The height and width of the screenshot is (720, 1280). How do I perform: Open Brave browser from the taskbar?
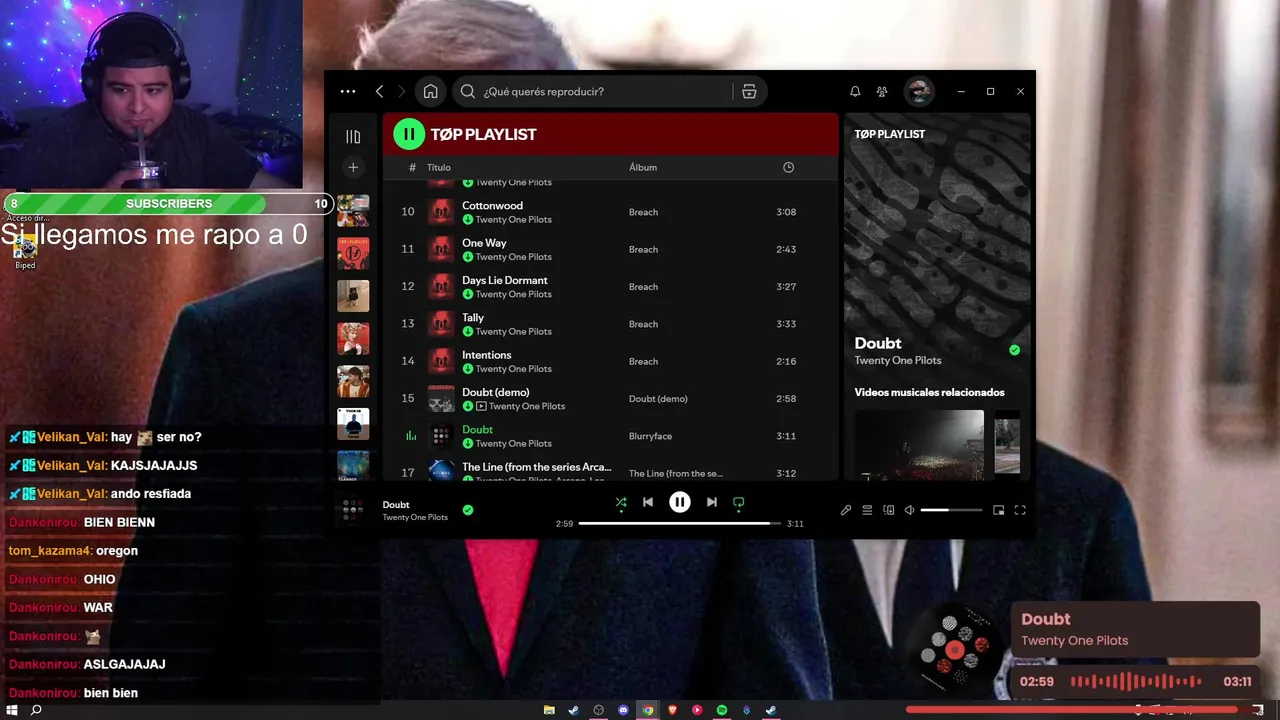672,710
